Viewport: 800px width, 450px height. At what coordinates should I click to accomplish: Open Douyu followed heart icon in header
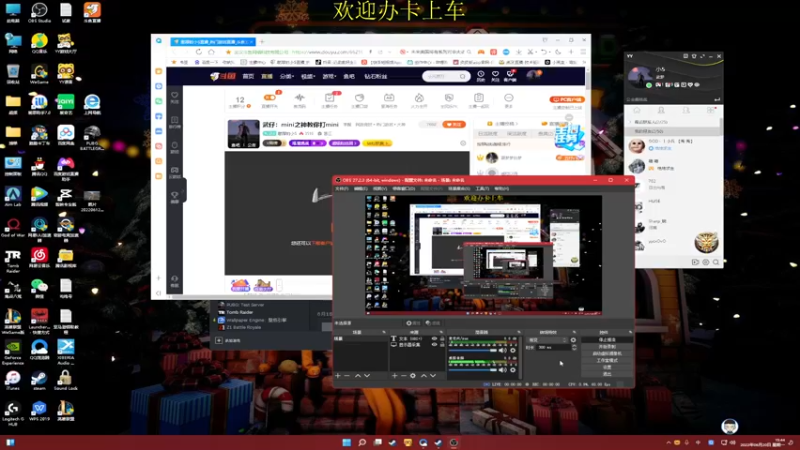(495, 76)
